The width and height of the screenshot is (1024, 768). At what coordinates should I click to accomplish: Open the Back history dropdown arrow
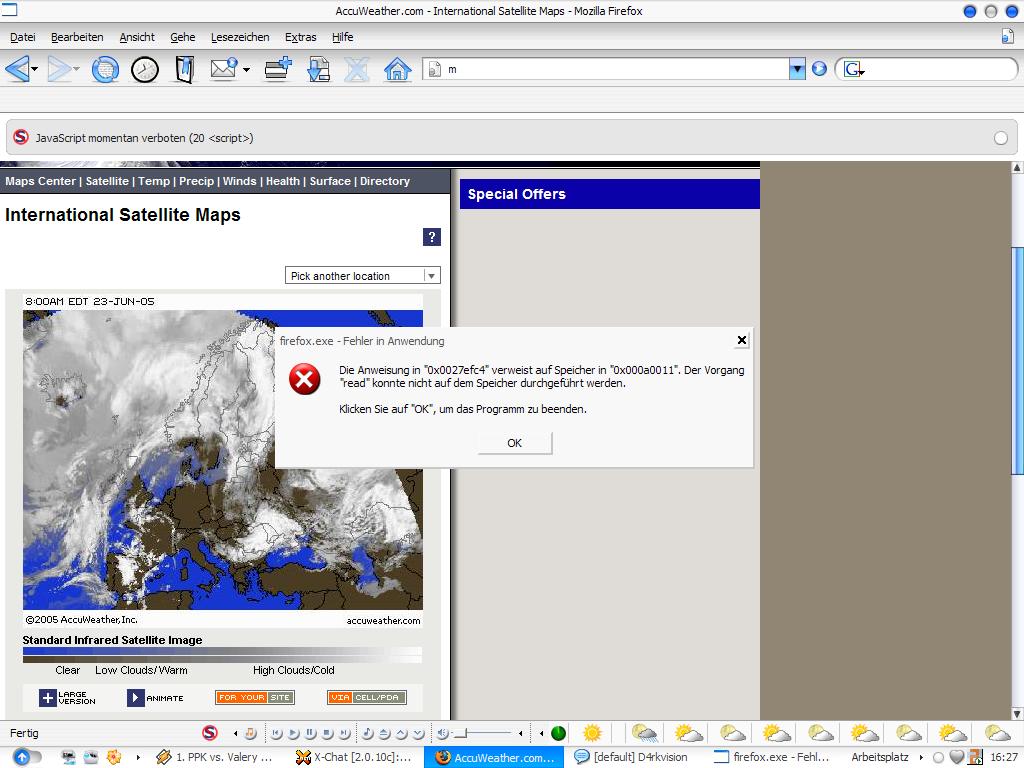(35, 69)
